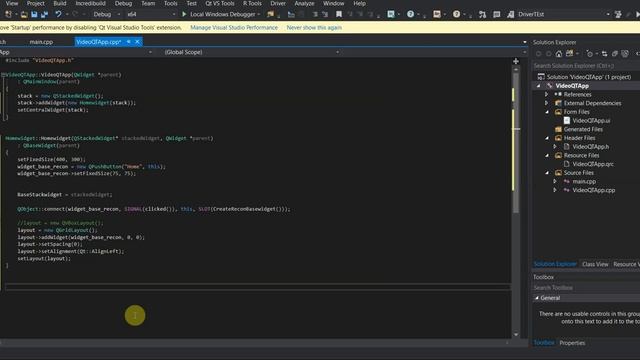Click the Switch Views icon in Solution Explorer

pos(569,54)
